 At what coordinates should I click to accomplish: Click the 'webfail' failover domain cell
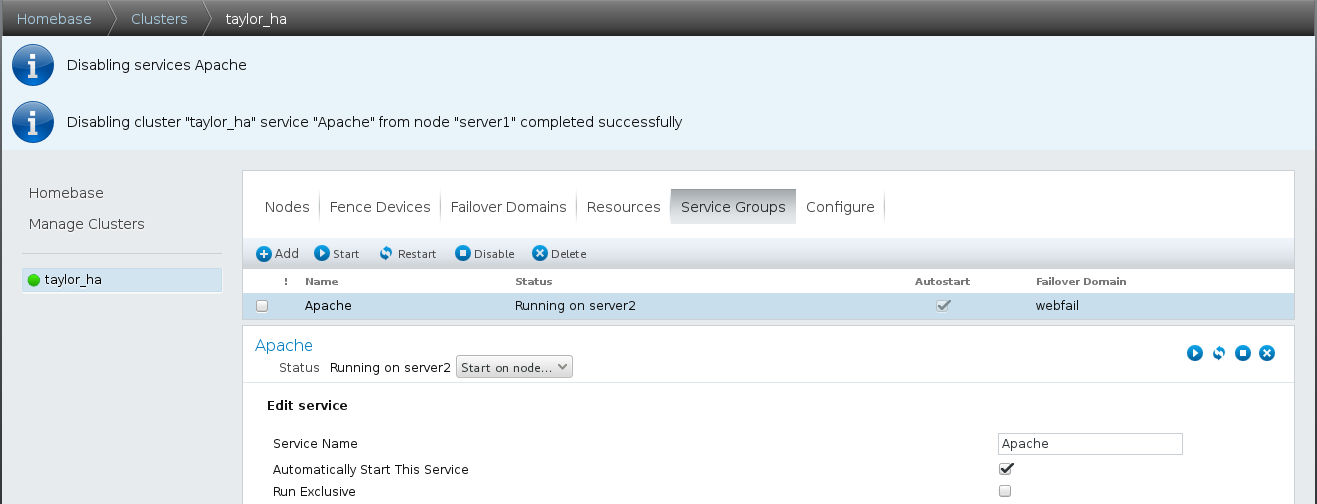(1057, 306)
